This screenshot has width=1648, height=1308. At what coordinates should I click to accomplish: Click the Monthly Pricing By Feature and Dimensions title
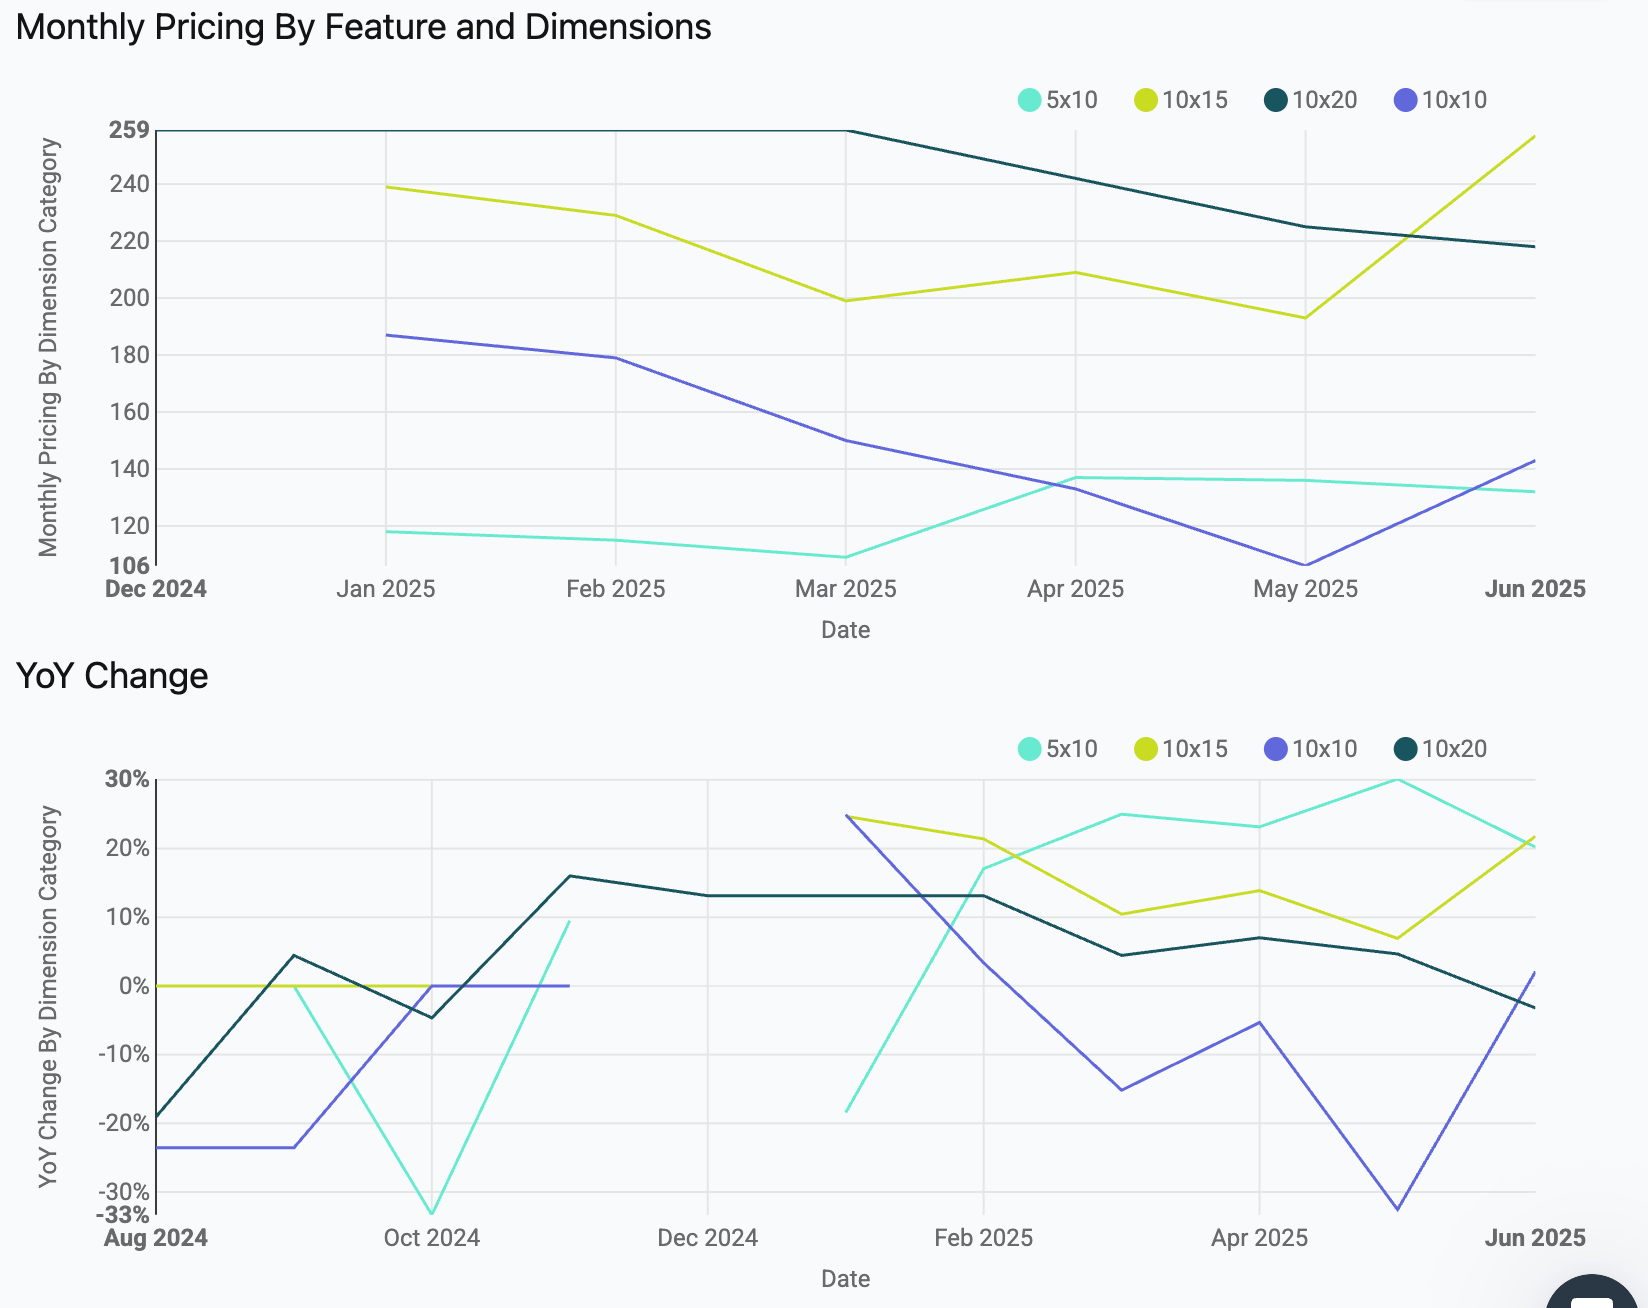(x=363, y=27)
